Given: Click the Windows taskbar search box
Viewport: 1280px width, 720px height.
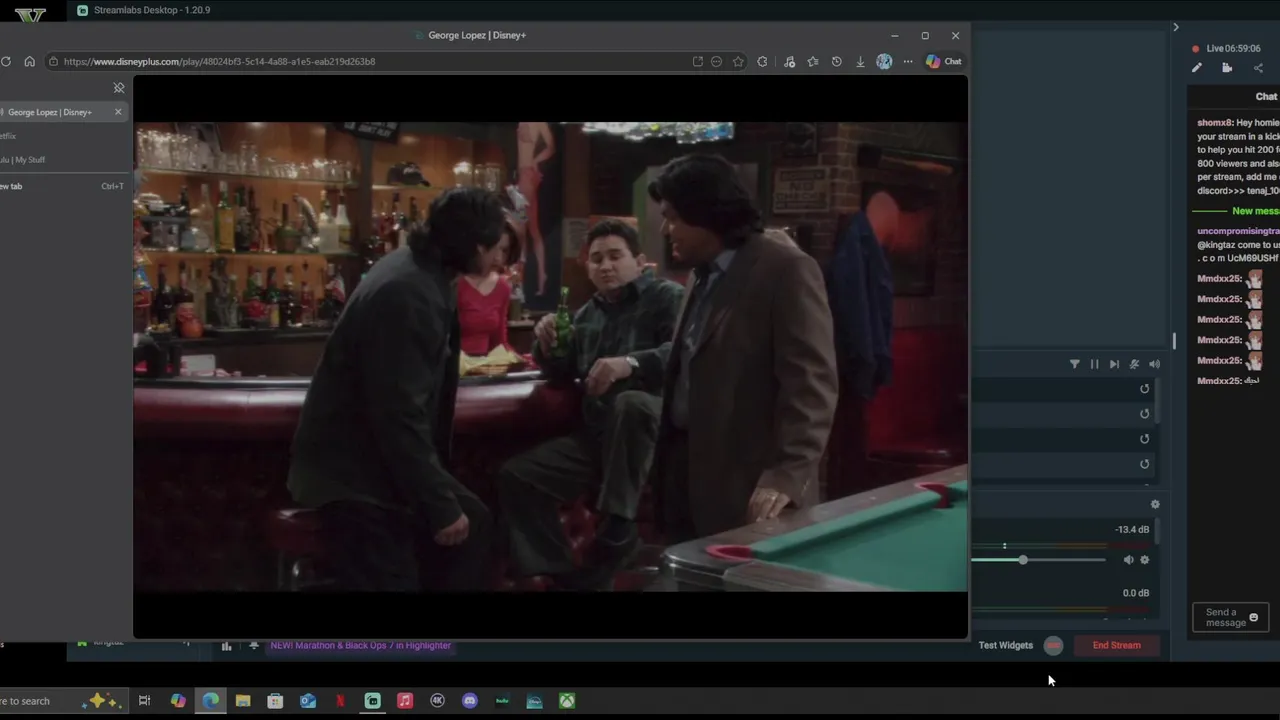Looking at the screenshot, I should (62, 701).
